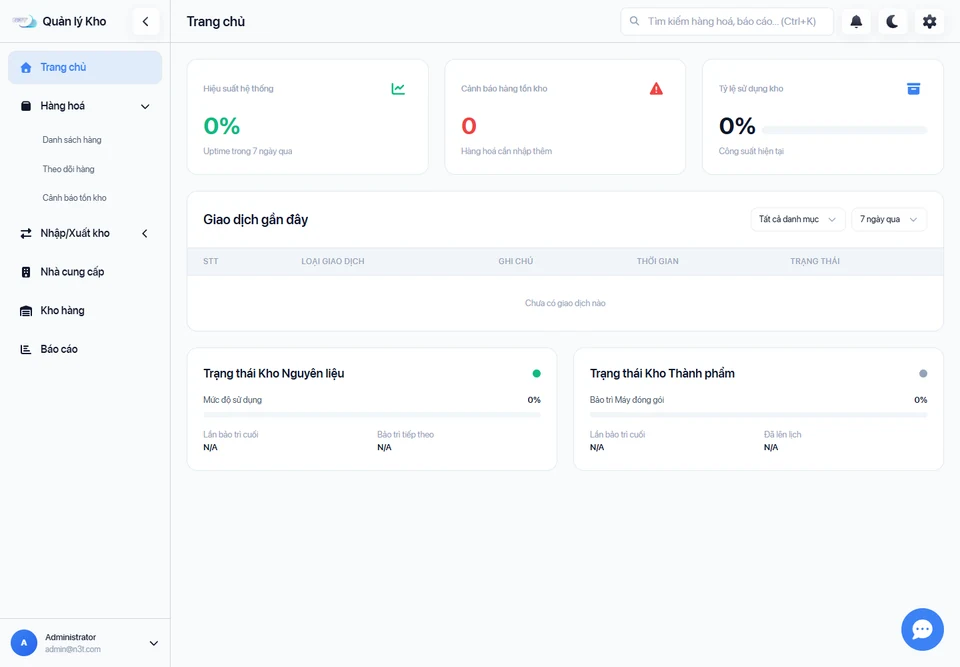Click the Báo cáo chart icon
This screenshot has height=667, width=960.
coord(26,349)
